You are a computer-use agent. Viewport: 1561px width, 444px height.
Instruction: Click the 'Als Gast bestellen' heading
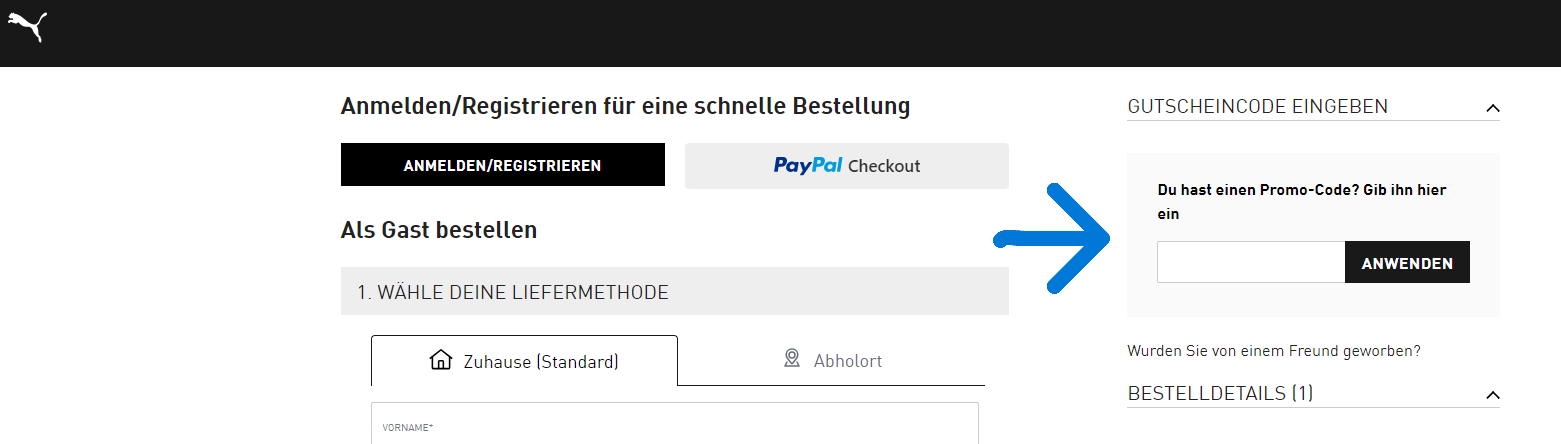tap(439, 230)
